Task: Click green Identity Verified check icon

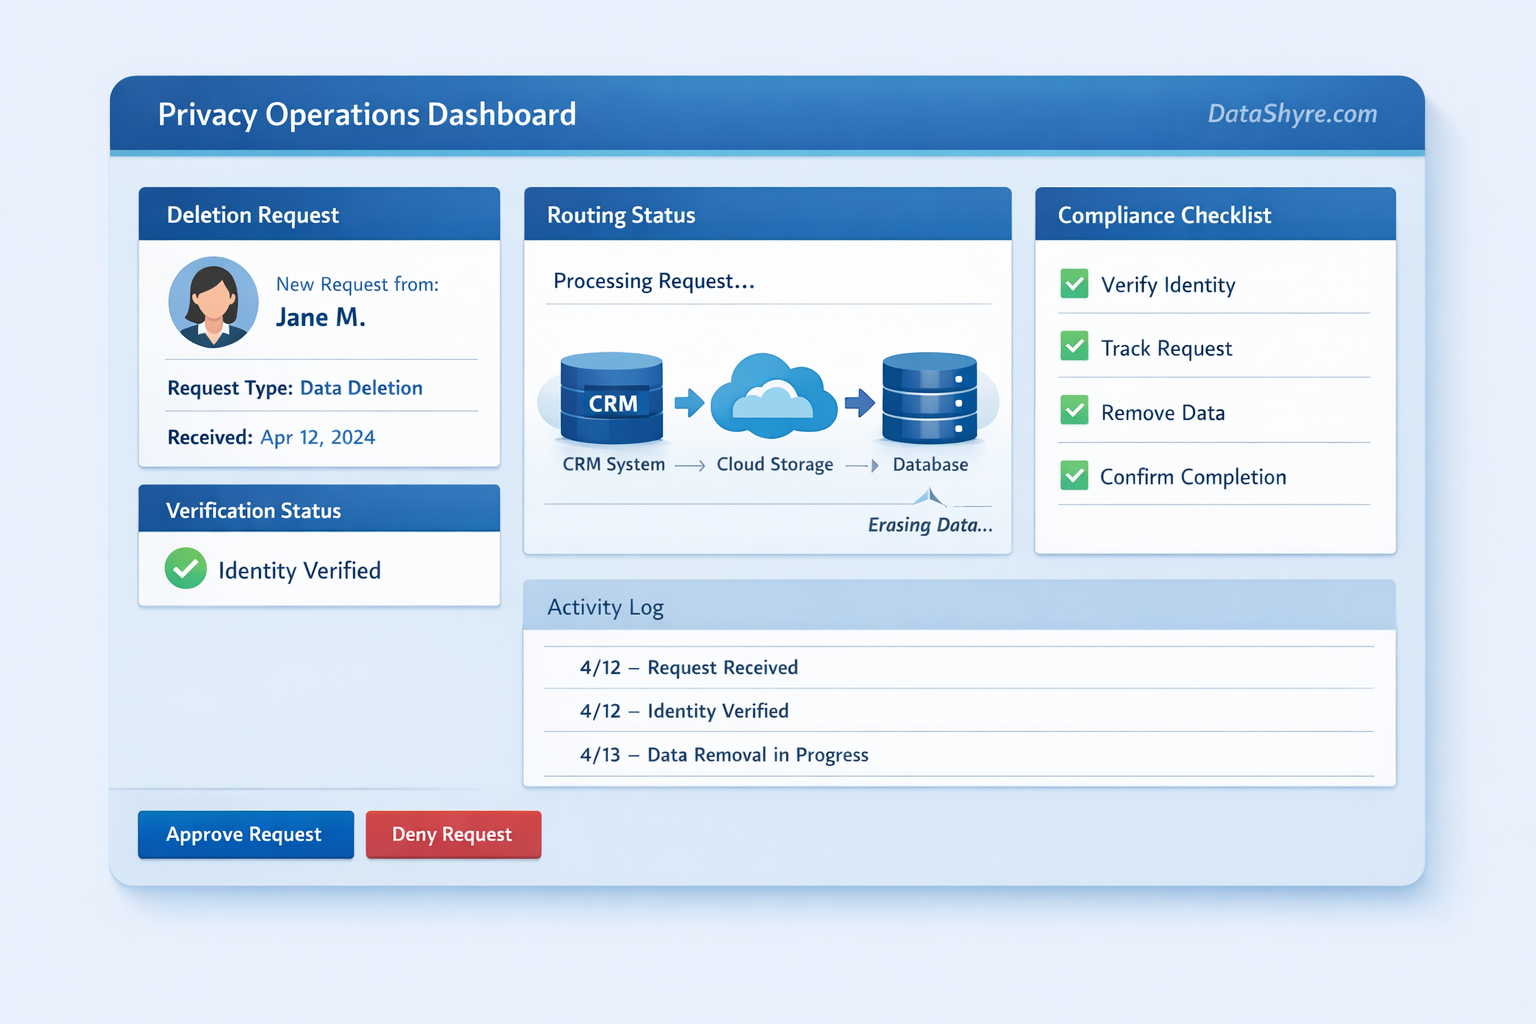Action: pos(186,569)
